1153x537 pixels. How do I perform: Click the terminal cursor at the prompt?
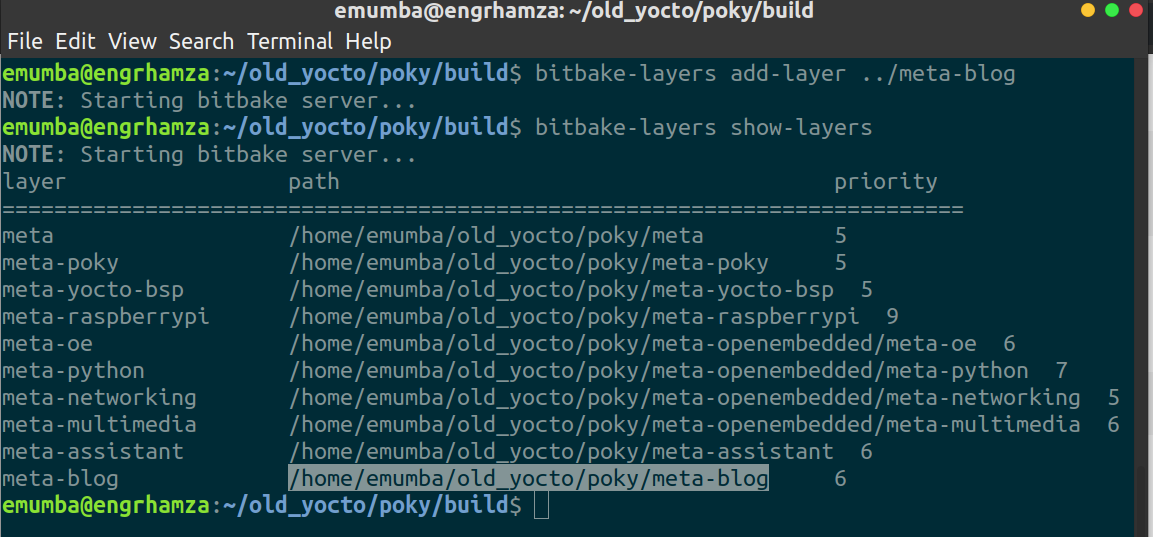point(541,506)
